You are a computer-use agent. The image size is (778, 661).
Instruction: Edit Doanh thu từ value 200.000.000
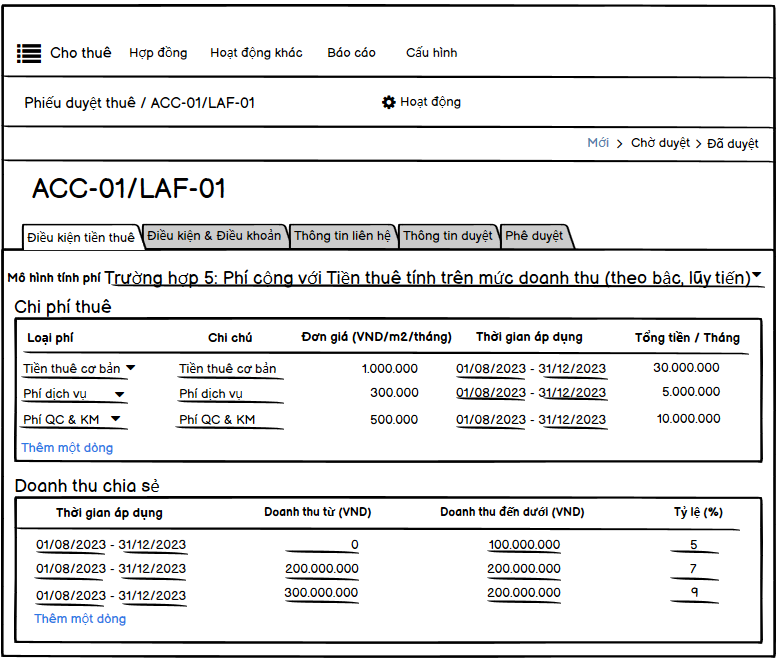(322, 569)
